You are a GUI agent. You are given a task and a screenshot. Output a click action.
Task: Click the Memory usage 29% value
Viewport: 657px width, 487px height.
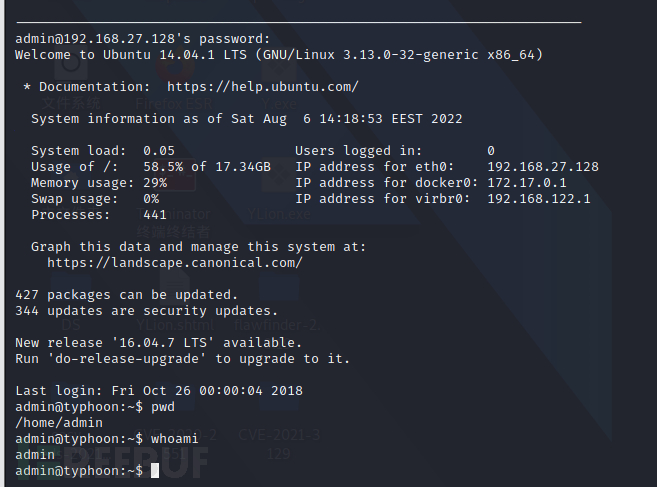(x=155, y=183)
